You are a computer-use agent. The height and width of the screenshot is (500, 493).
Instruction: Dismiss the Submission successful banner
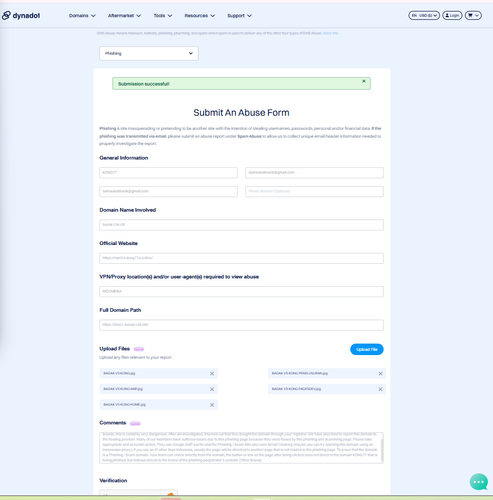click(364, 81)
